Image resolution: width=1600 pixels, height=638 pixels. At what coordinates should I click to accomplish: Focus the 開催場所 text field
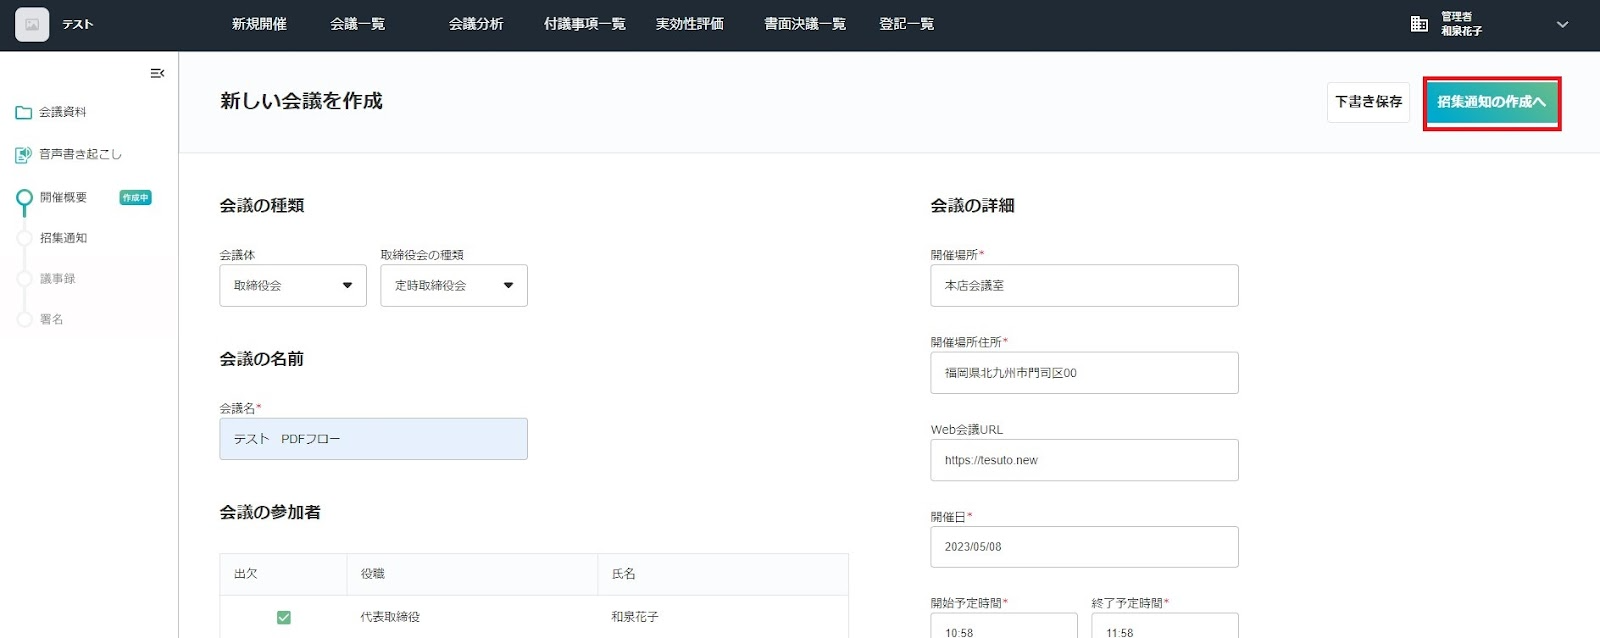click(x=1084, y=286)
